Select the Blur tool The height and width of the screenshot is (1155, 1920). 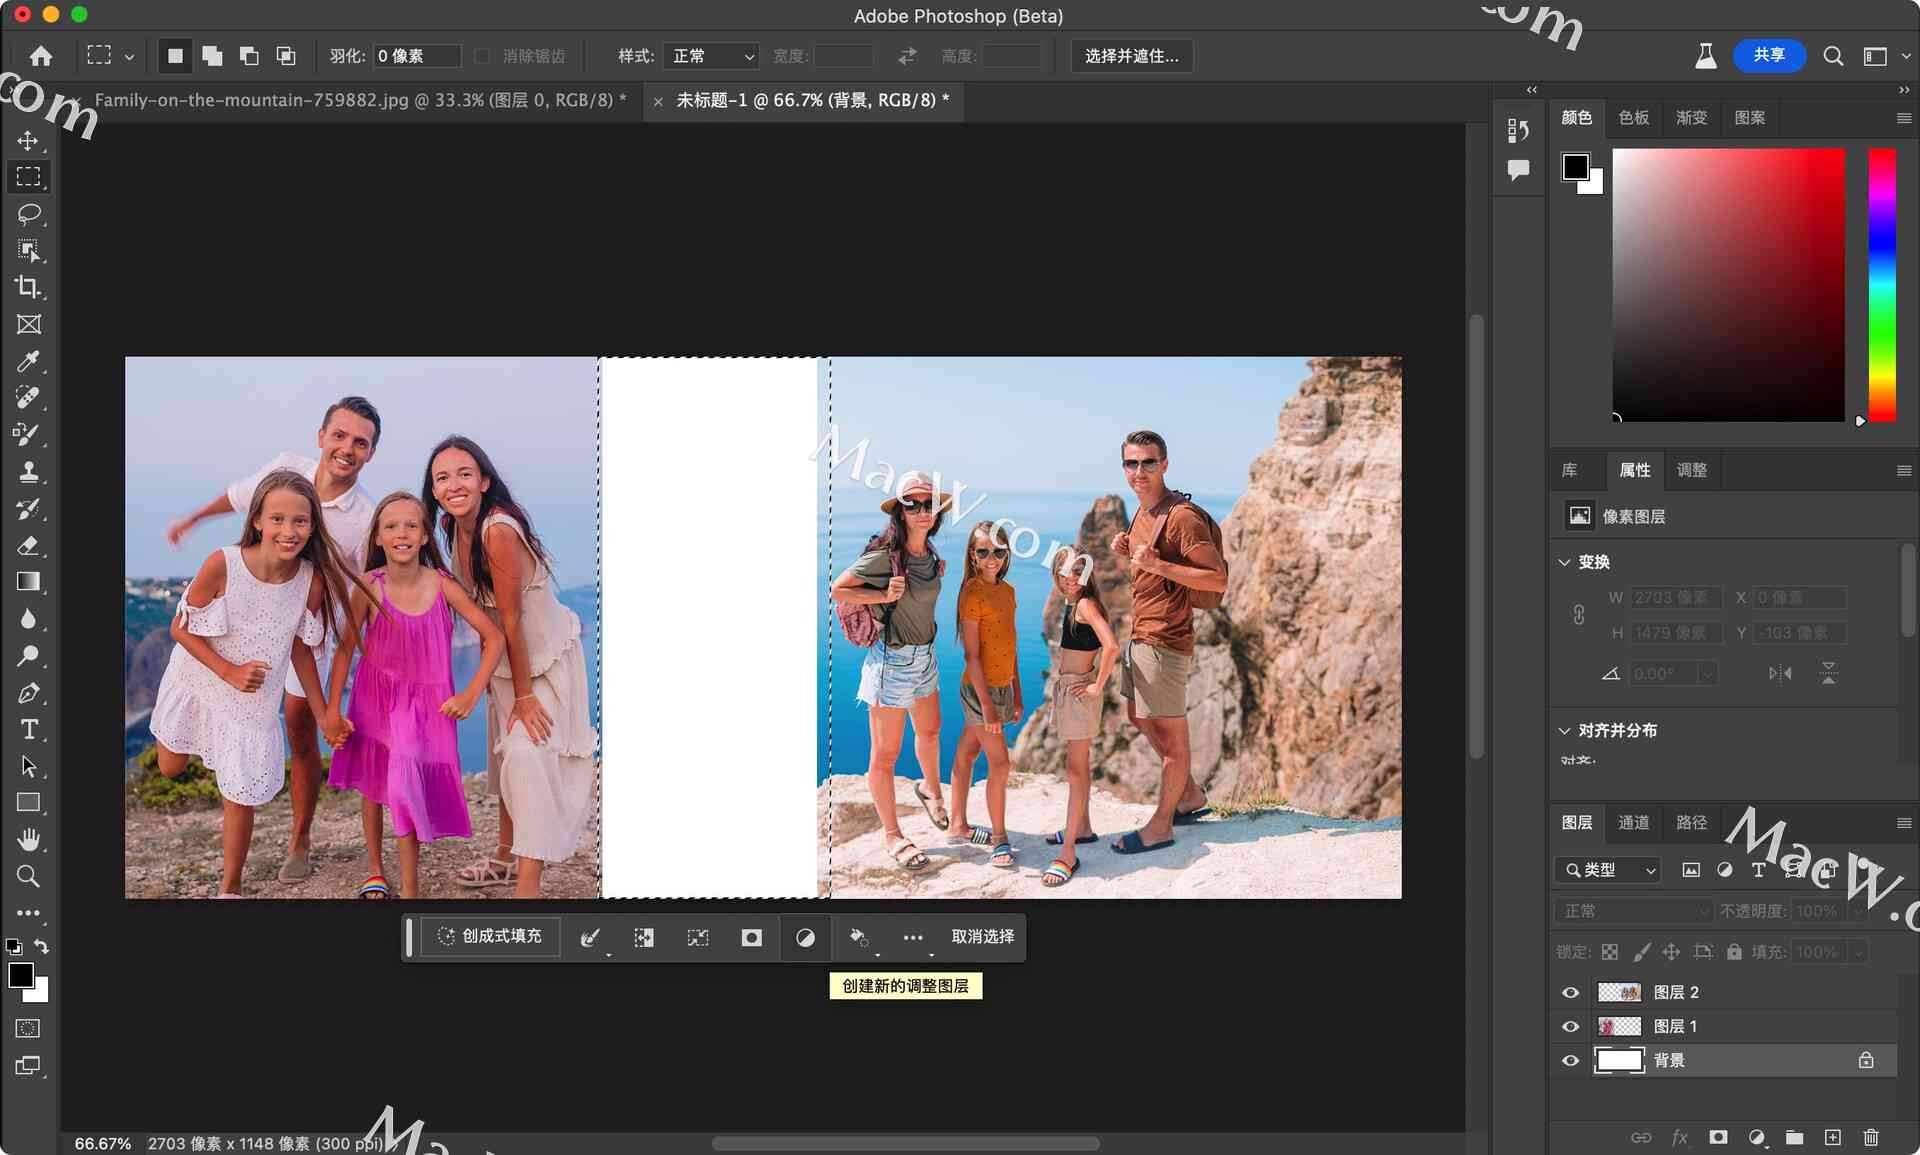[28, 619]
